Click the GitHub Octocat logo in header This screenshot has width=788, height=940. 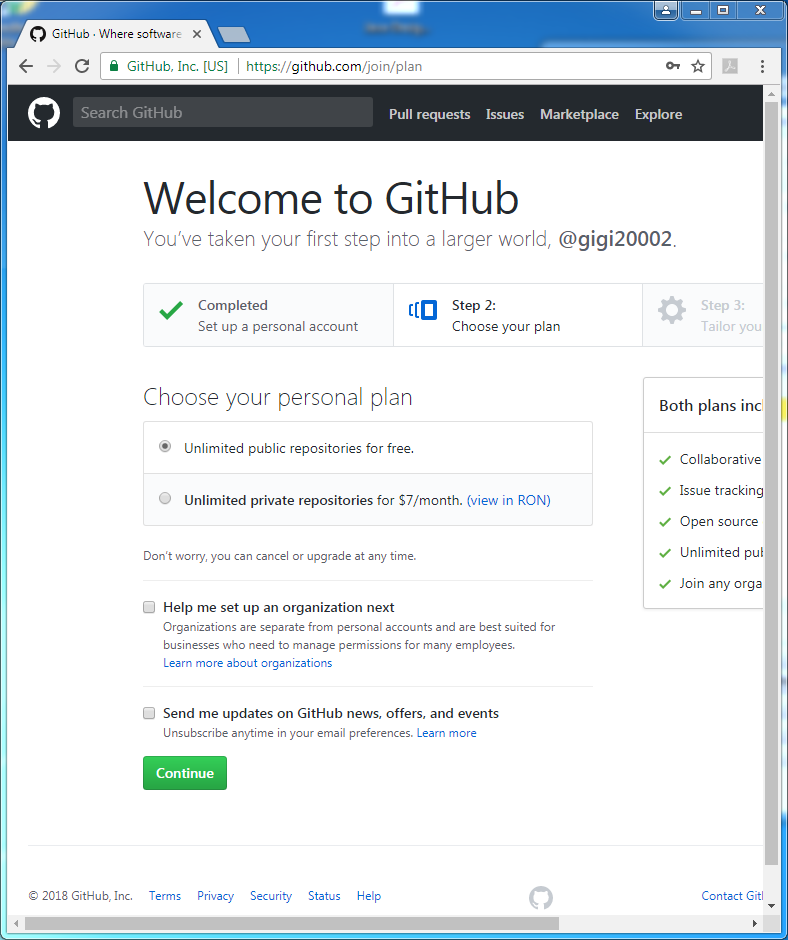point(44,113)
